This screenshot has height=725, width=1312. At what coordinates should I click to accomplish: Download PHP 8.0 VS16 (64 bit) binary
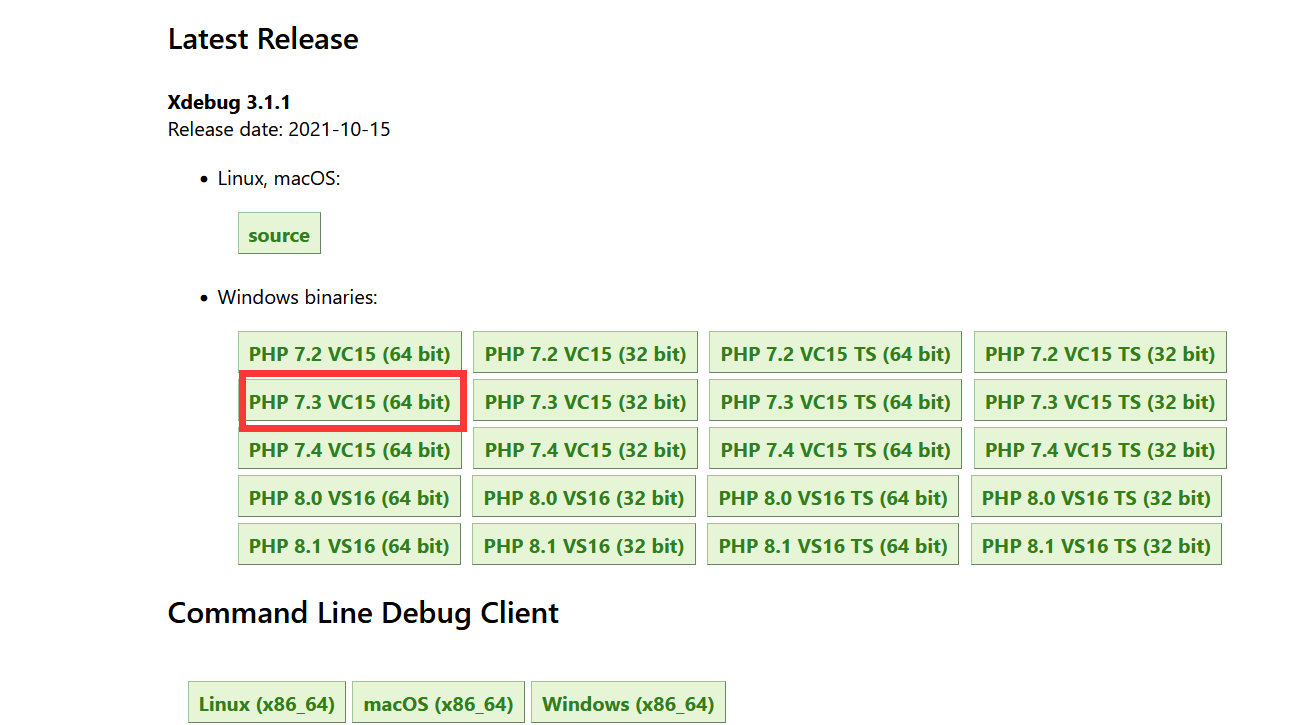tap(349, 497)
